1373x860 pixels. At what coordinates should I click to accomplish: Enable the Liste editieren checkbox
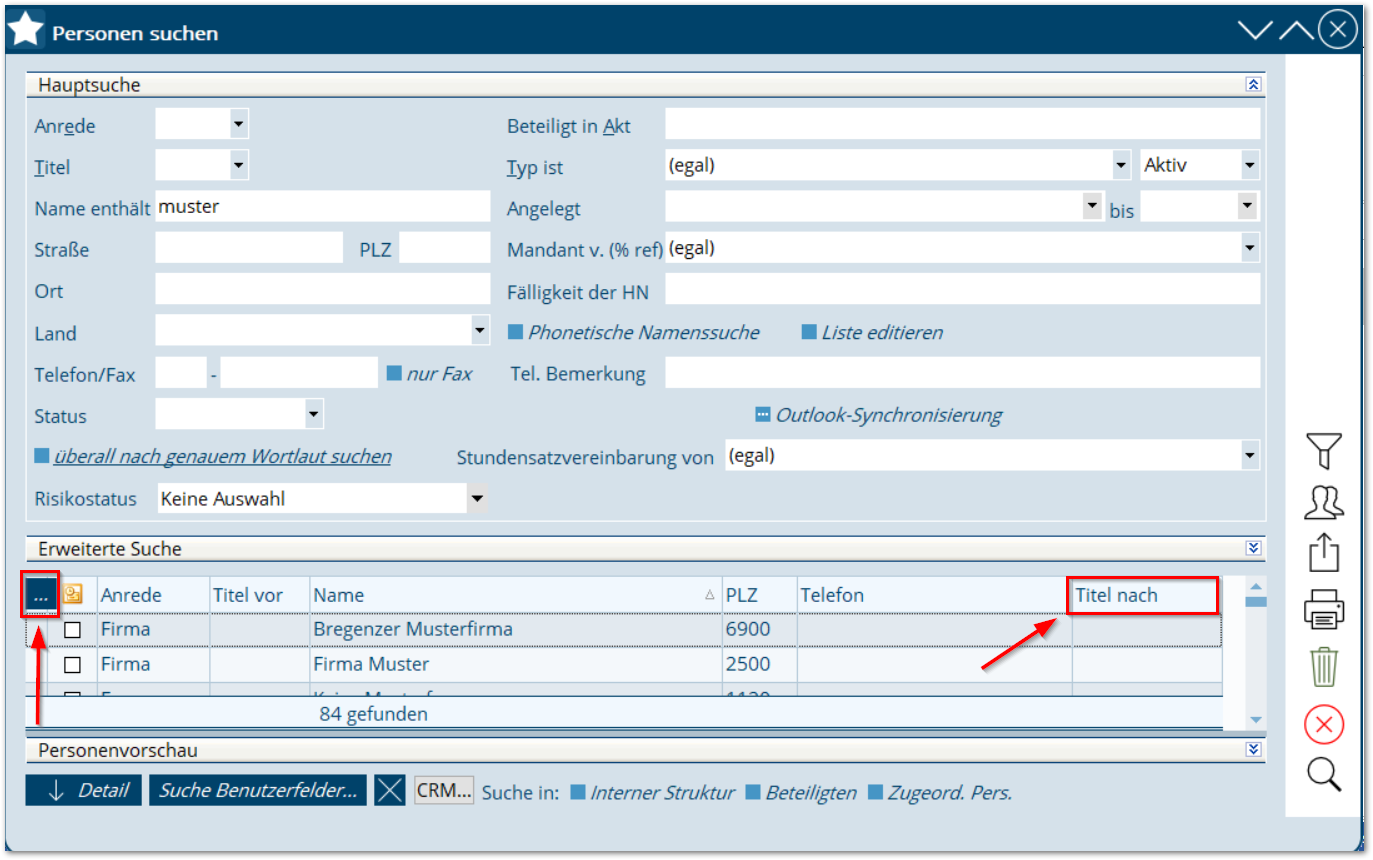[809, 332]
